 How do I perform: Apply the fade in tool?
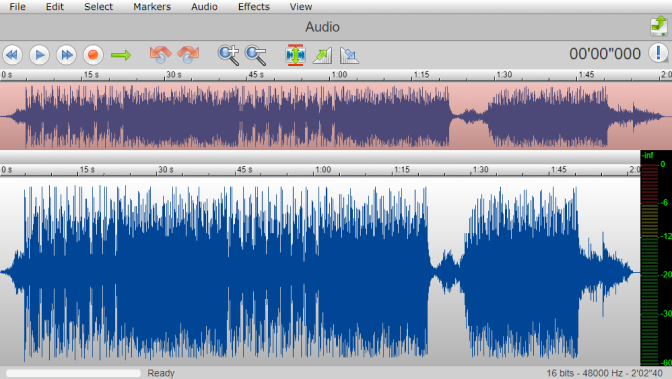322,55
